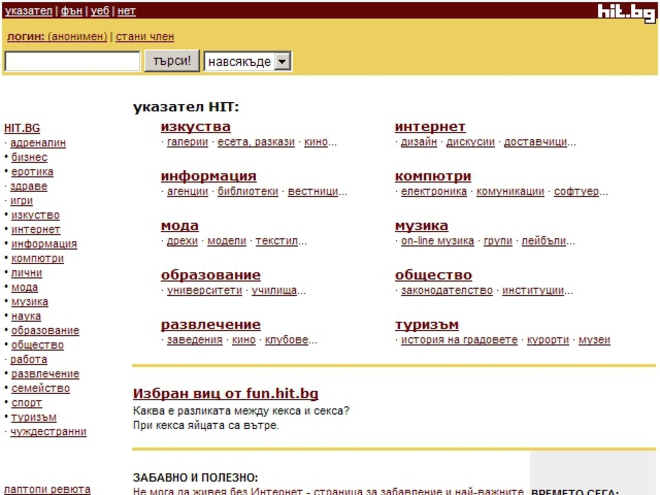Open the университети subcategory
Image resolution: width=660 pixels, height=495 pixels.
(x=205, y=290)
